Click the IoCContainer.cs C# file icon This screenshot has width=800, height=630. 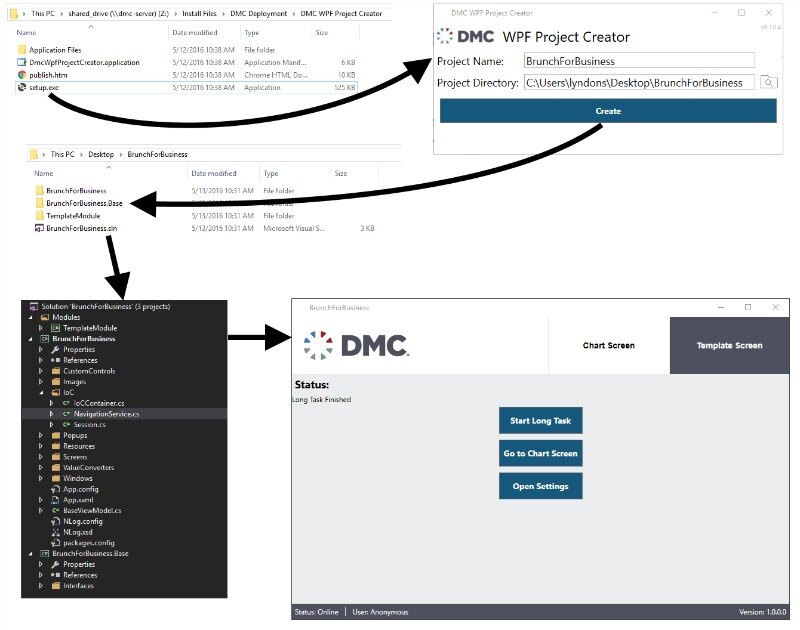(66, 403)
